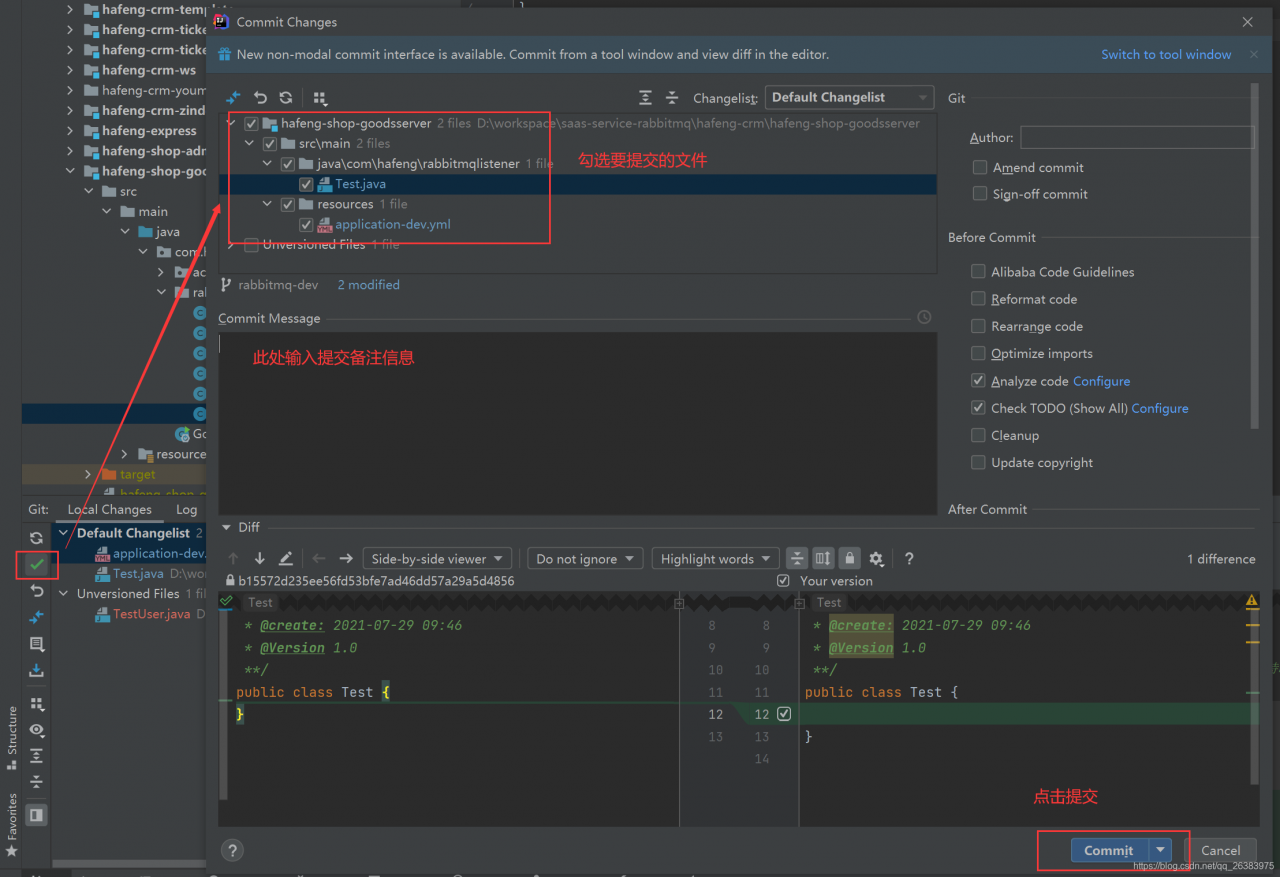Toggle the lock read-only icon in Diff toolbar
The image size is (1280, 877).
849,559
